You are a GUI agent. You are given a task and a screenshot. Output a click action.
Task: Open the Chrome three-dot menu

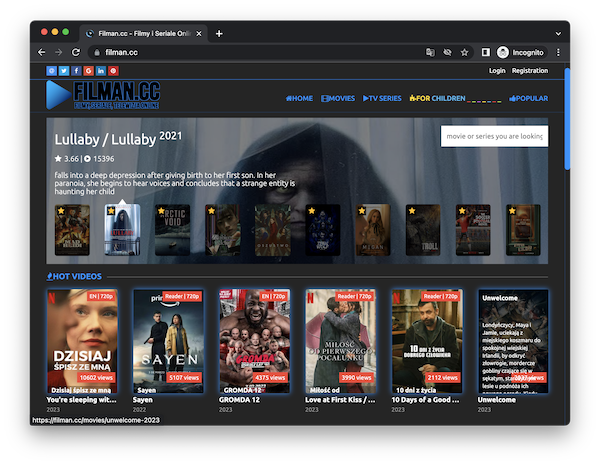click(558, 52)
